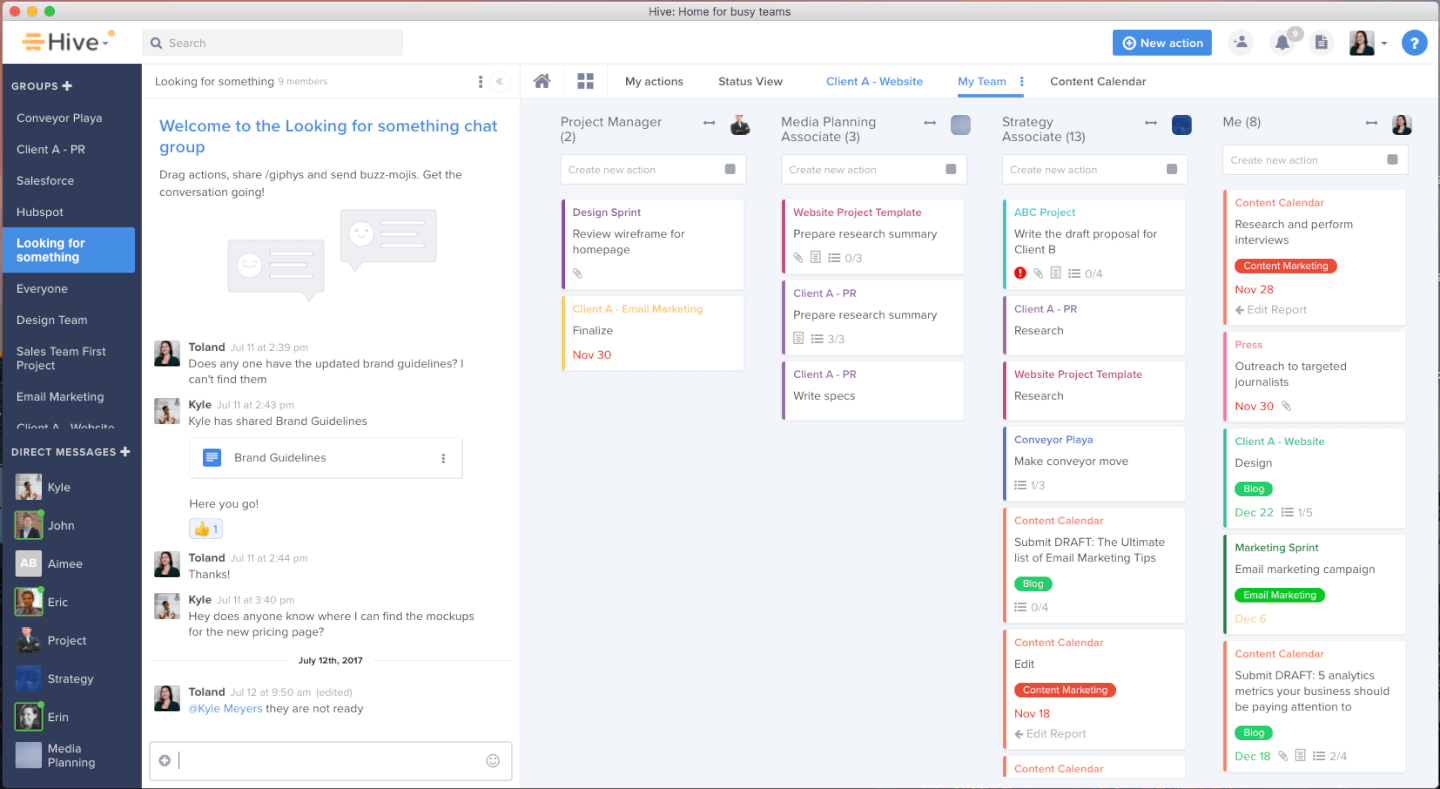Click the red alert icon on ABC Project card
Viewport: 1440px width, 789px height.
click(x=1020, y=273)
